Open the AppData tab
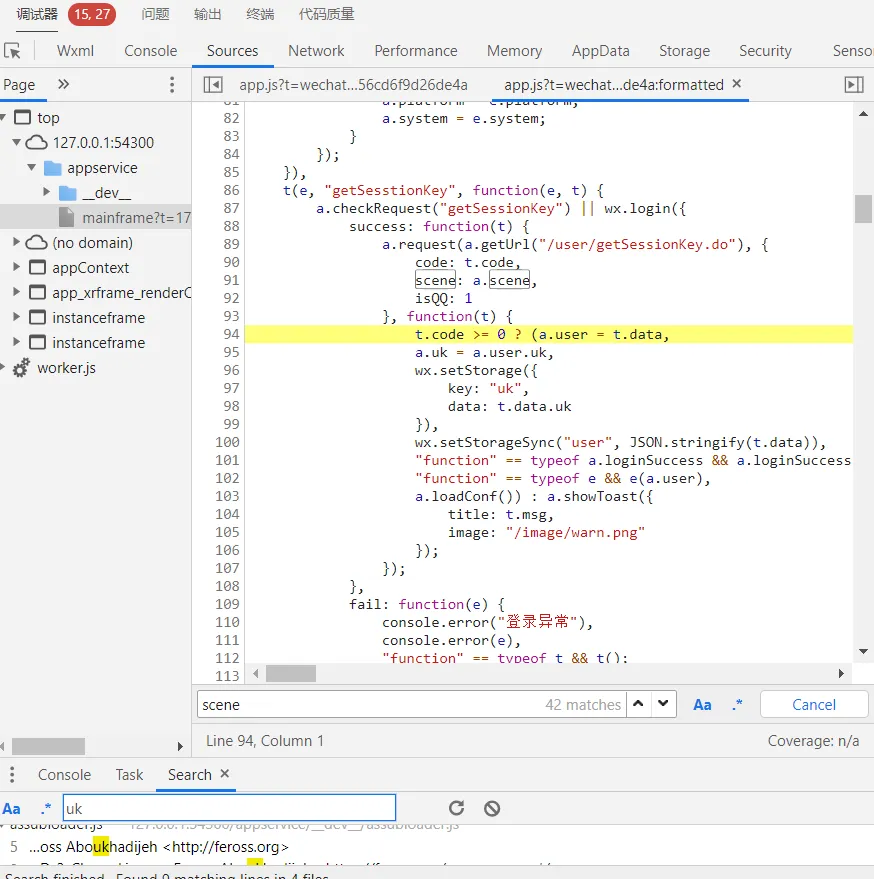Screen dimensions: 874x879 tap(600, 51)
